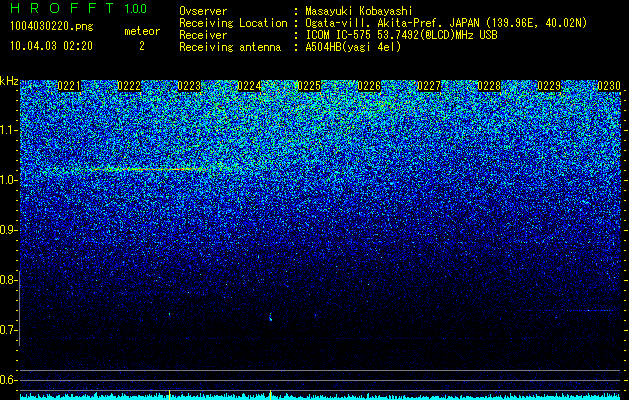Image resolution: width=629 pixels, height=400 pixels.
Task: Click the 0221 time marker
Action: point(69,86)
